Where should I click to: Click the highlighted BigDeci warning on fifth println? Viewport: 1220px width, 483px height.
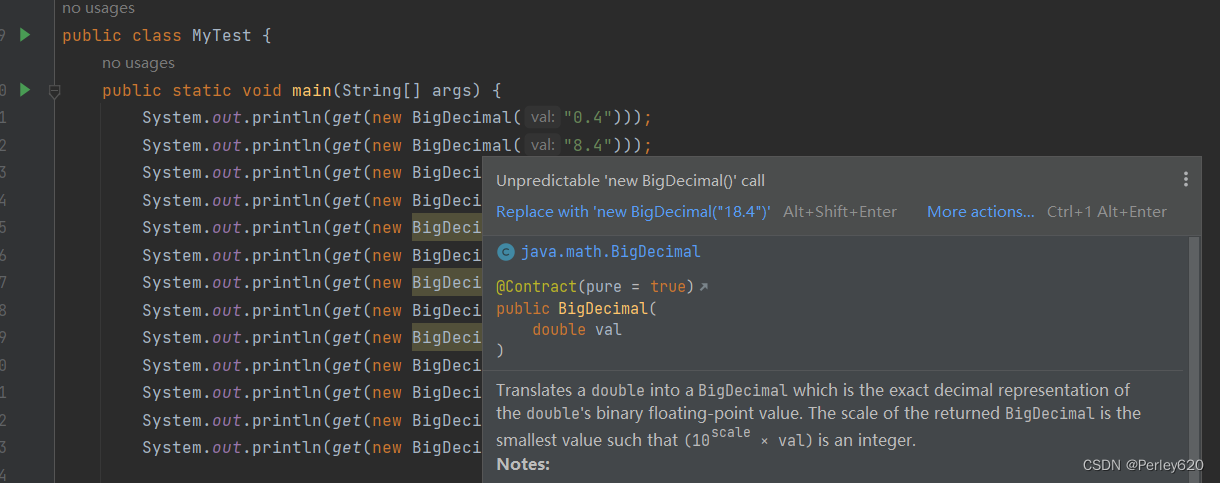447,227
